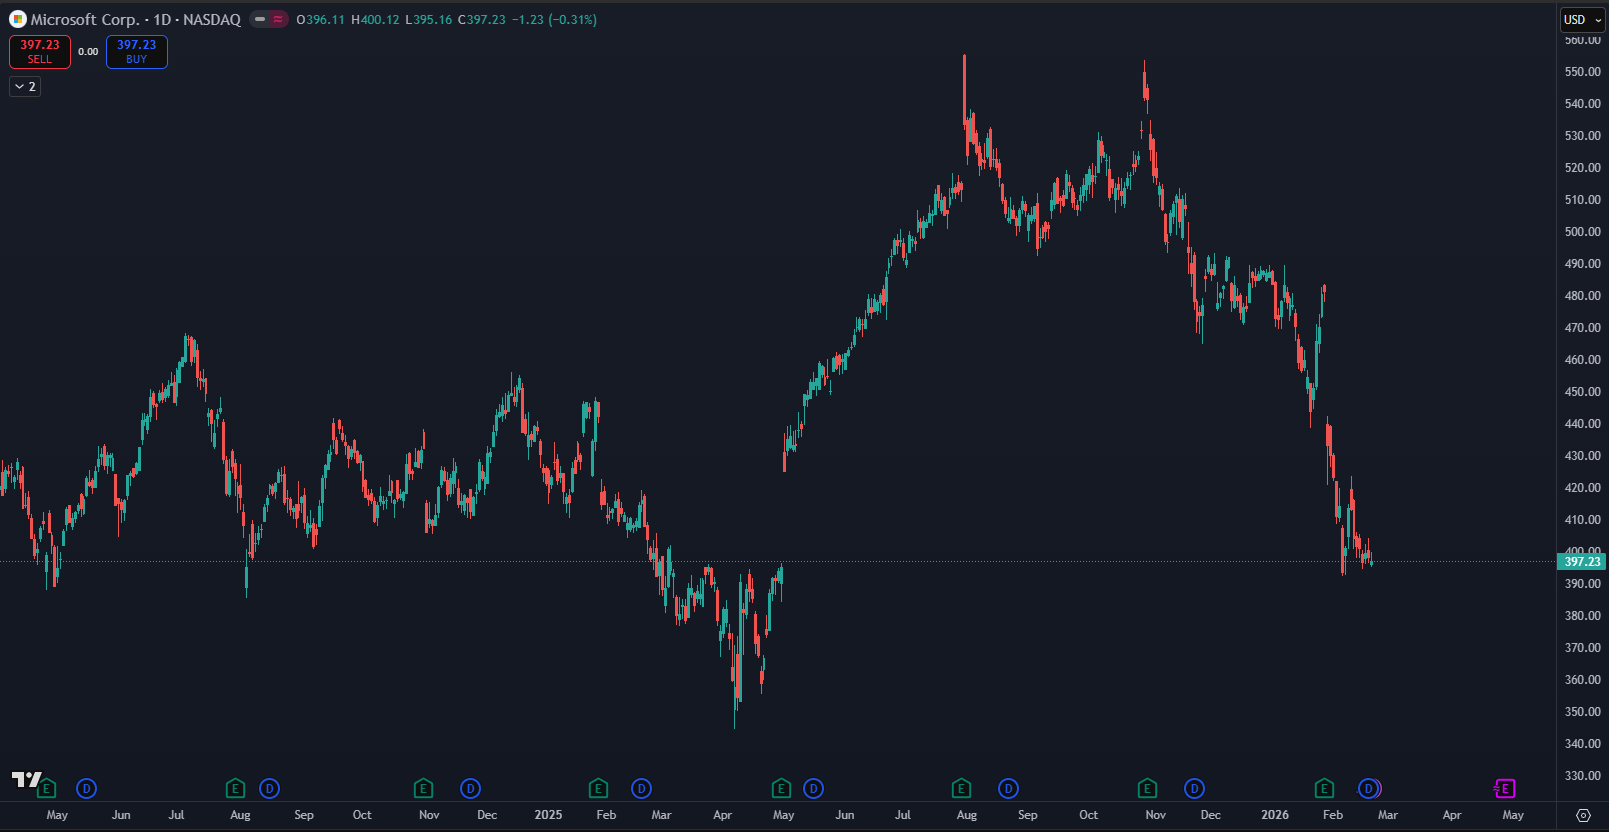Expand the collapsed indicators legend showing 2

pyautogui.click(x=25, y=87)
